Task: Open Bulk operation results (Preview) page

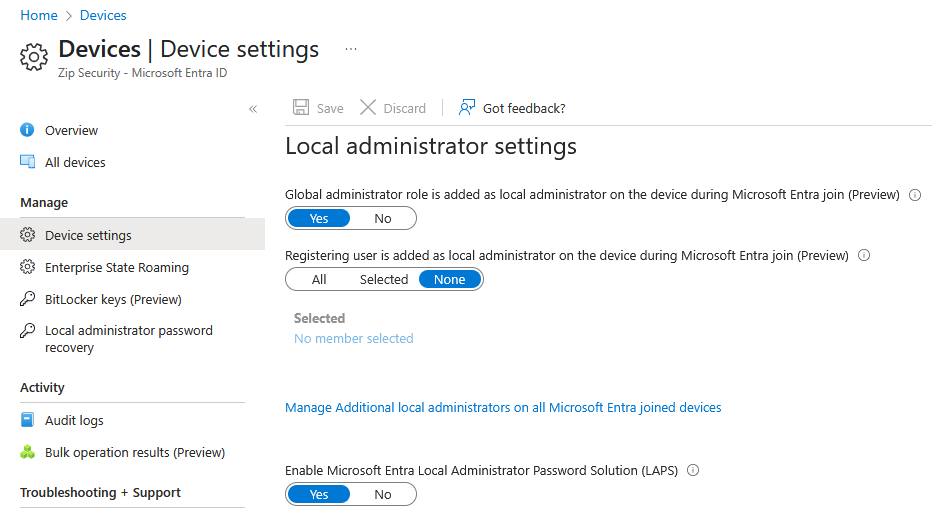Action: [135, 453]
